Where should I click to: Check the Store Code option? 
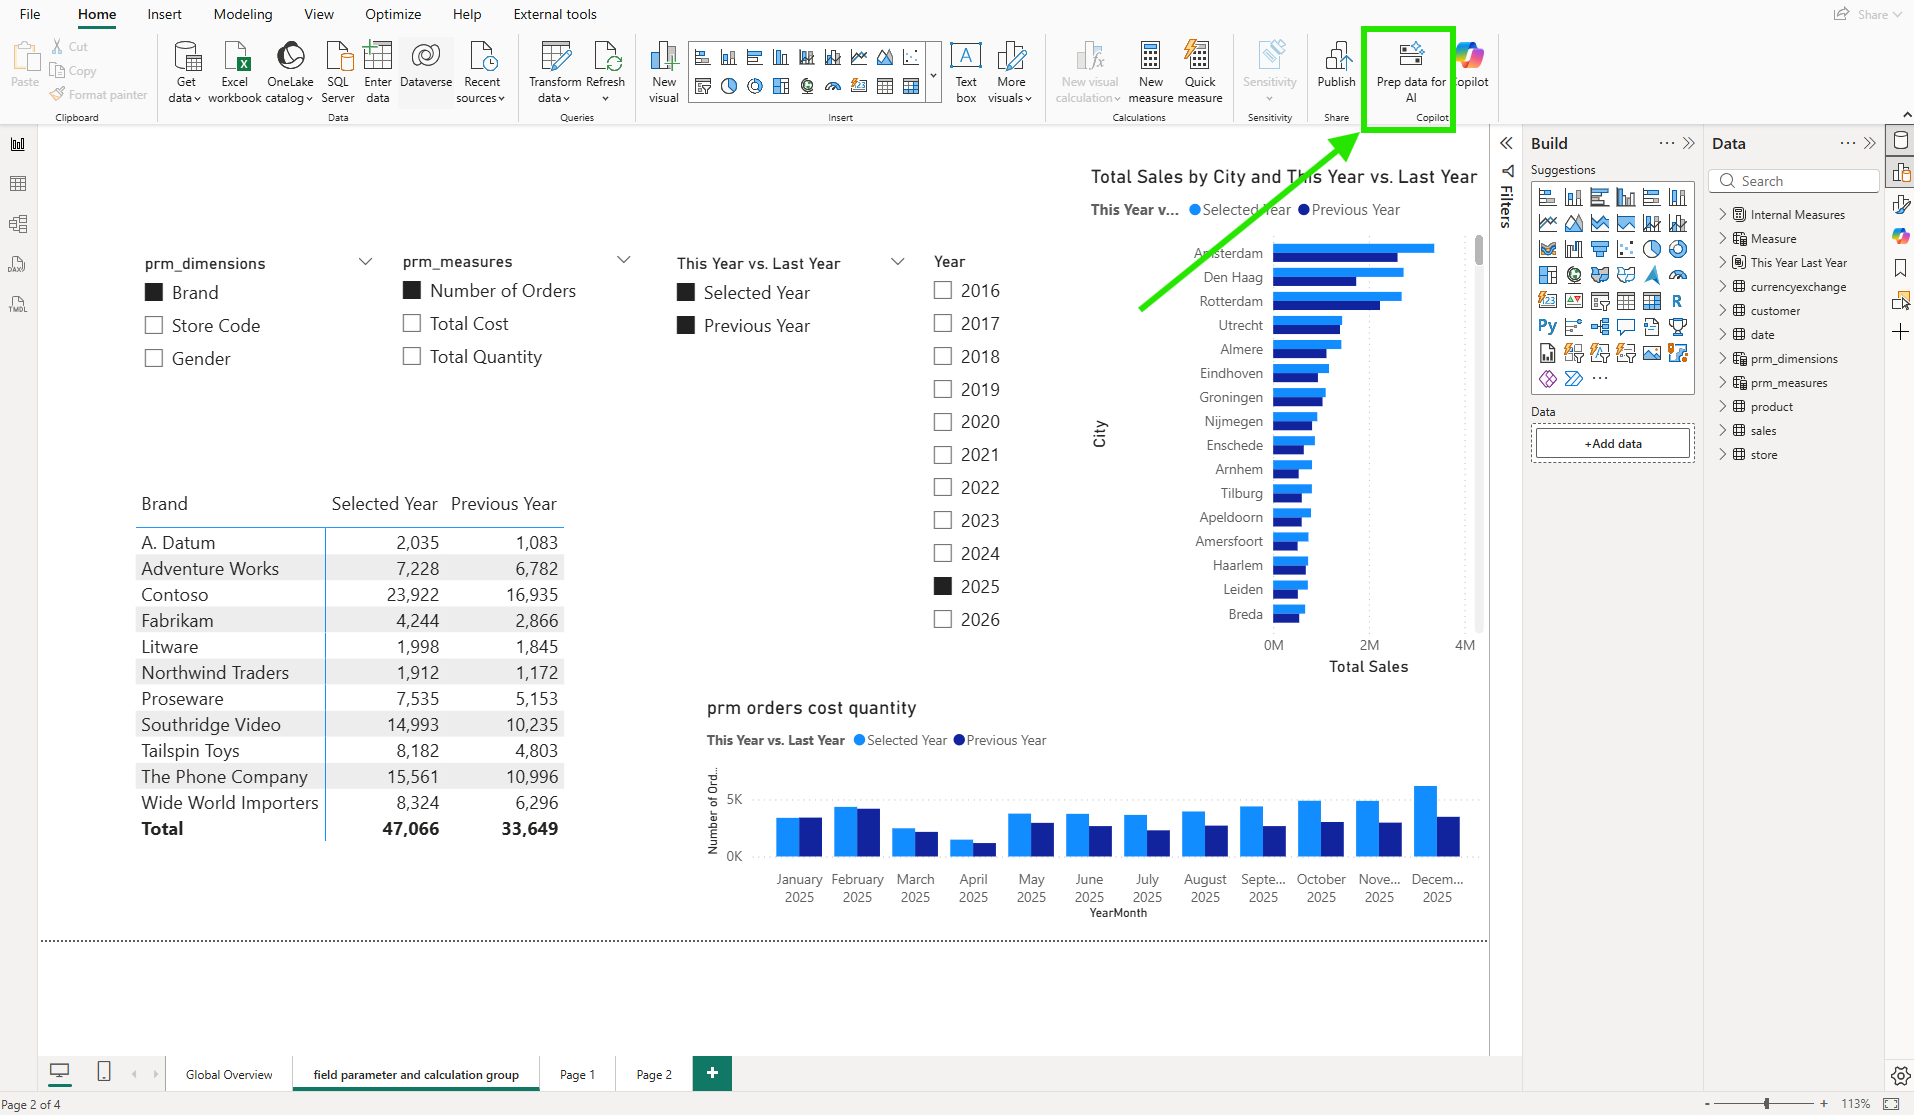pyautogui.click(x=154, y=325)
